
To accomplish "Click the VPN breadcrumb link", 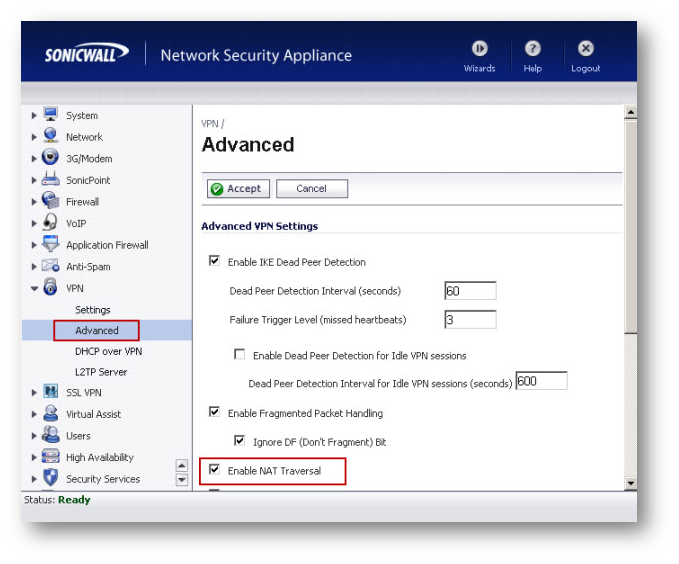I will (210, 124).
